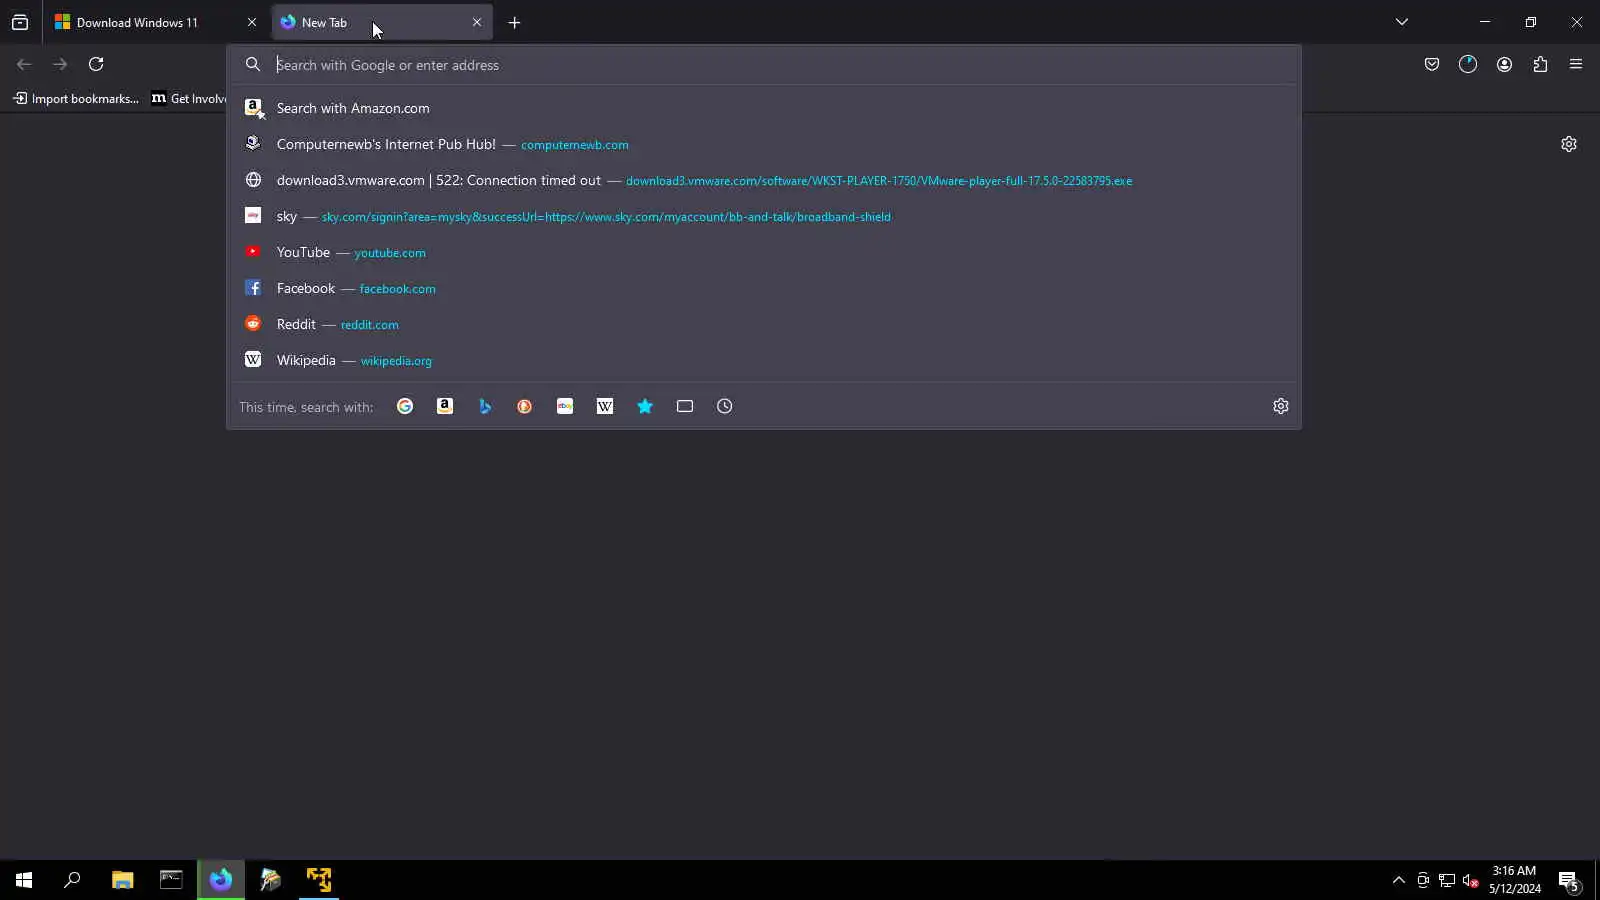Go forward one page
The image size is (1600, 900).
pyautogui.click(x=60, y=64)
